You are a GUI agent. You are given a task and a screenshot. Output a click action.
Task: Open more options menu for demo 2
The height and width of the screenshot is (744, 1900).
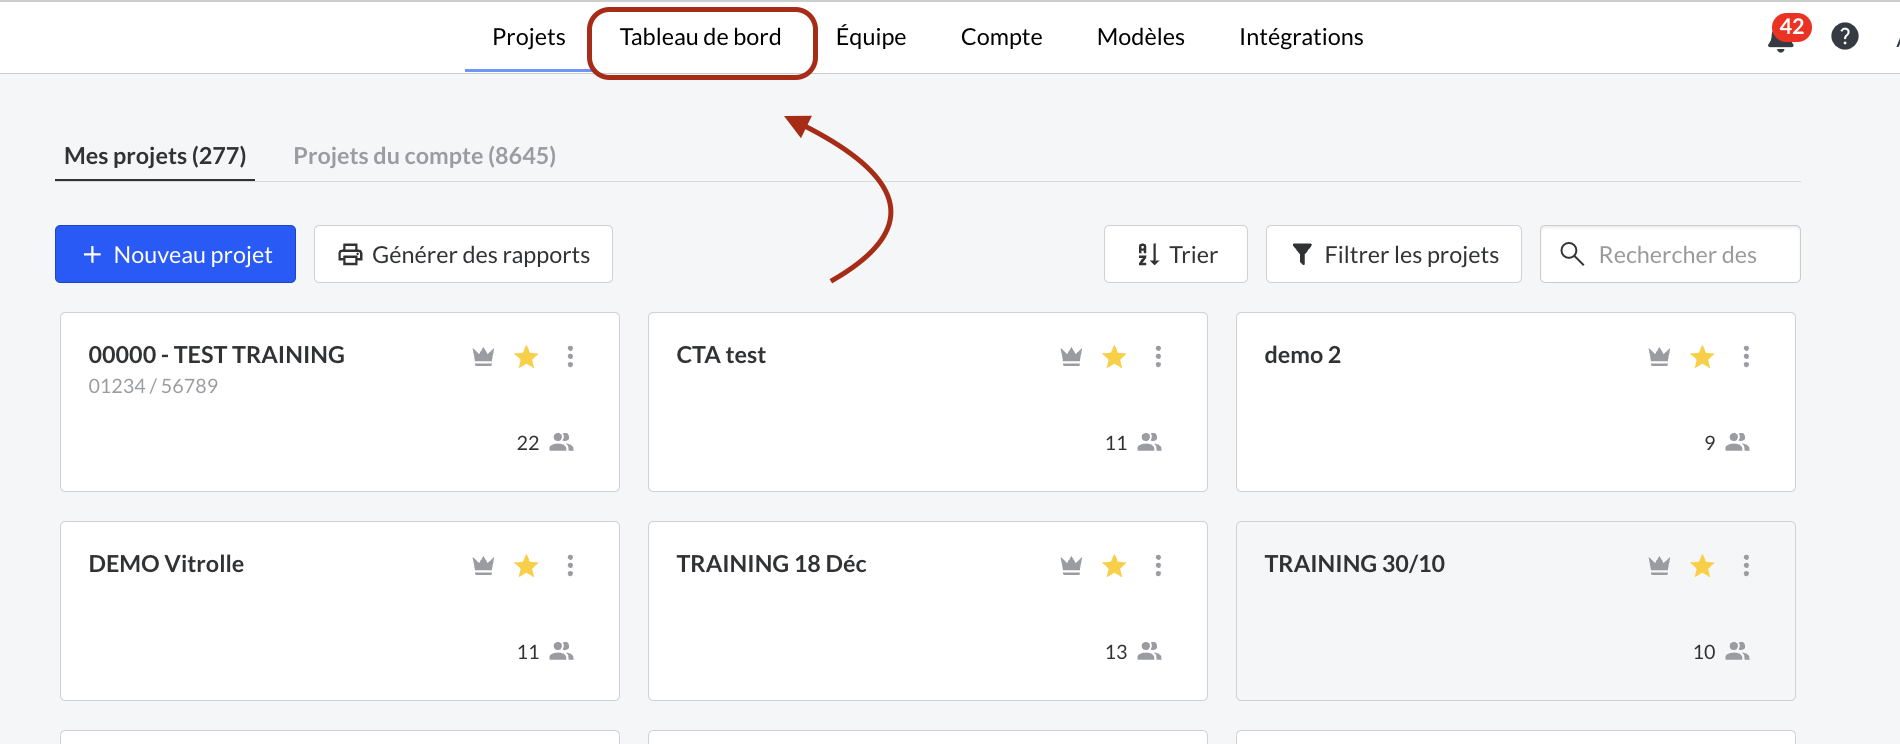(1746, 356)
